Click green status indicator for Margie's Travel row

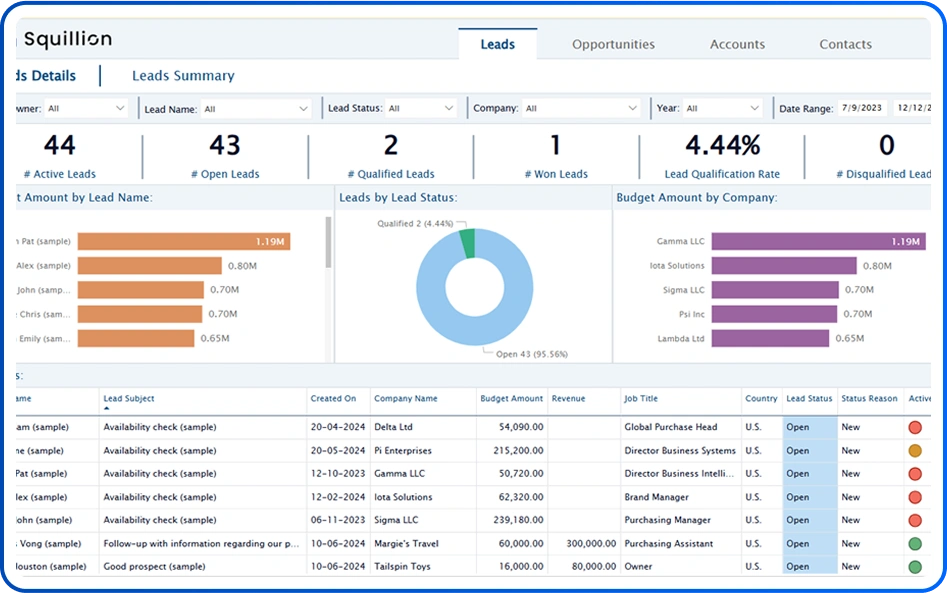click(914, 544)
